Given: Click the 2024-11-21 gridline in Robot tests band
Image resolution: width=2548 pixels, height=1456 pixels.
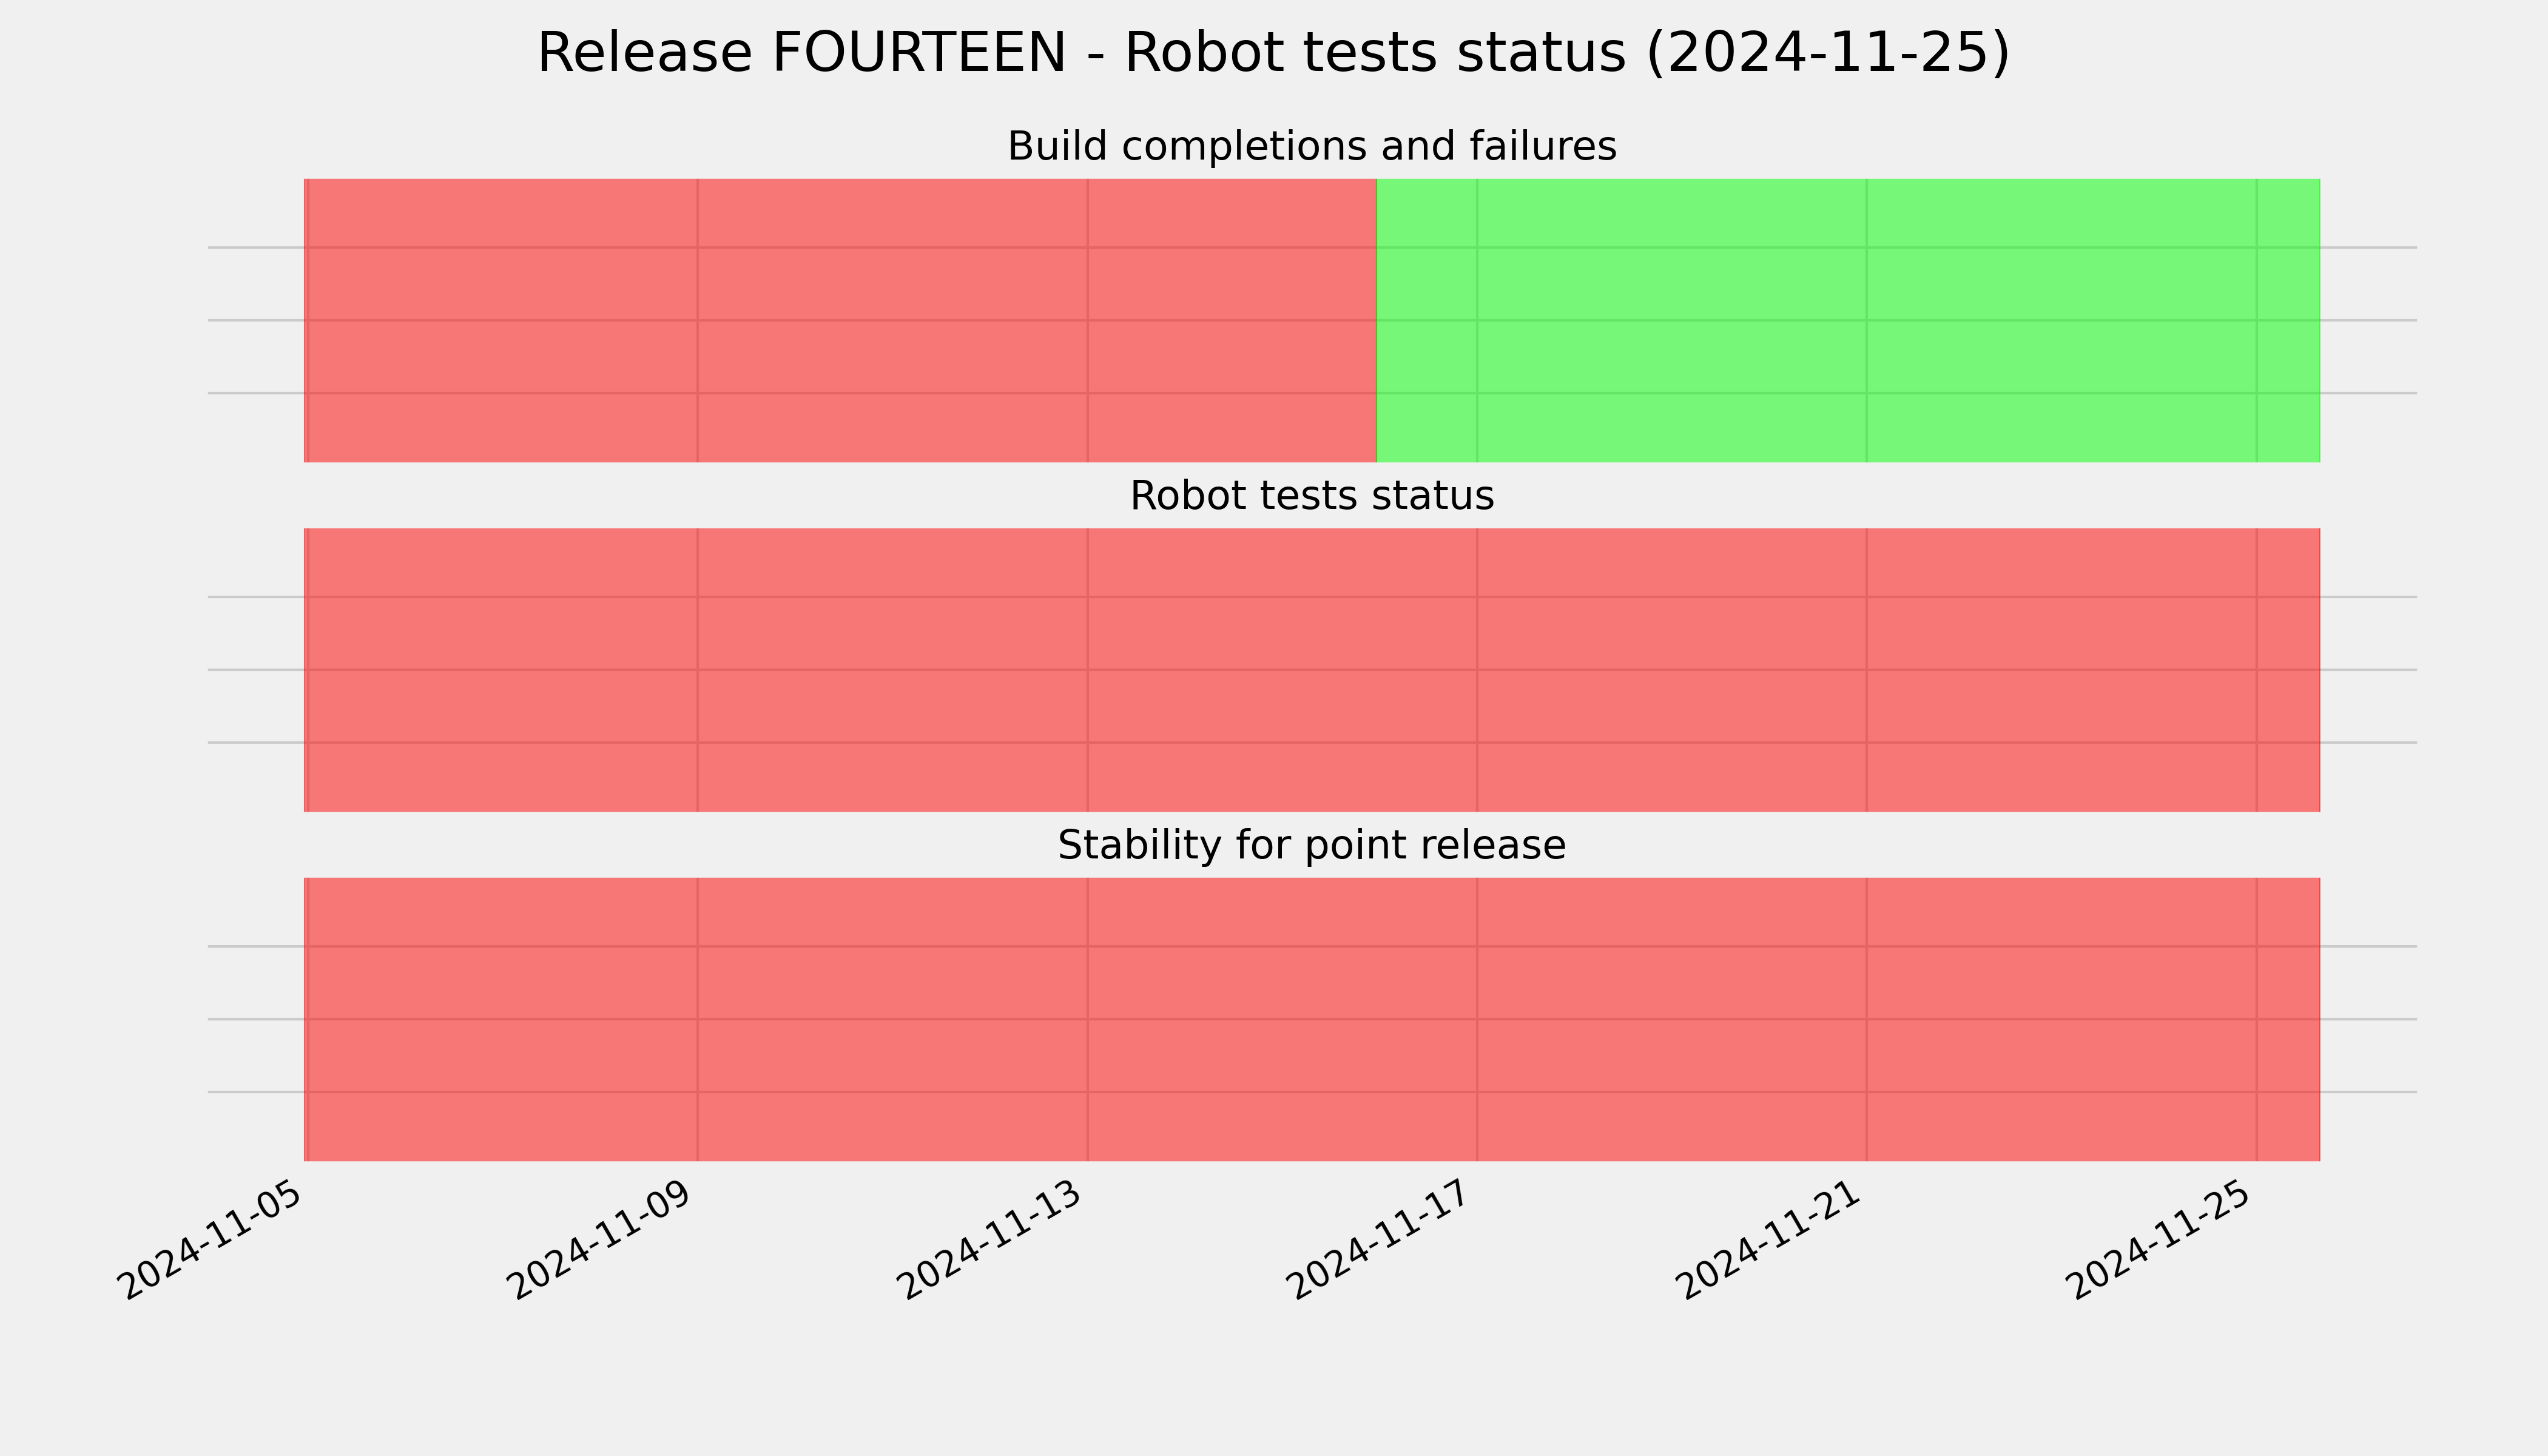Looking at the screenshot, I should [x=1867, y=670].
